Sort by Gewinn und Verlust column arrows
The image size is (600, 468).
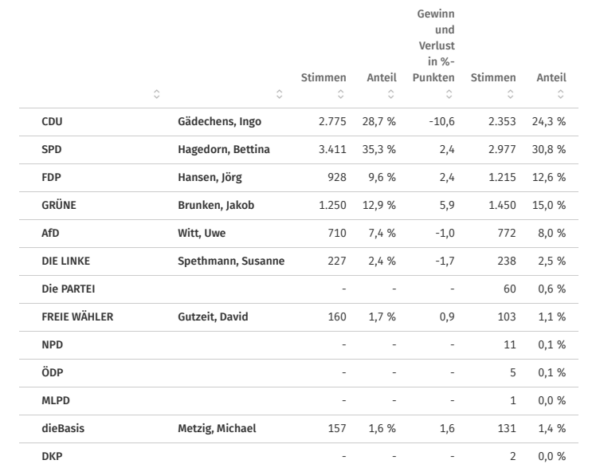pos(449,94)
